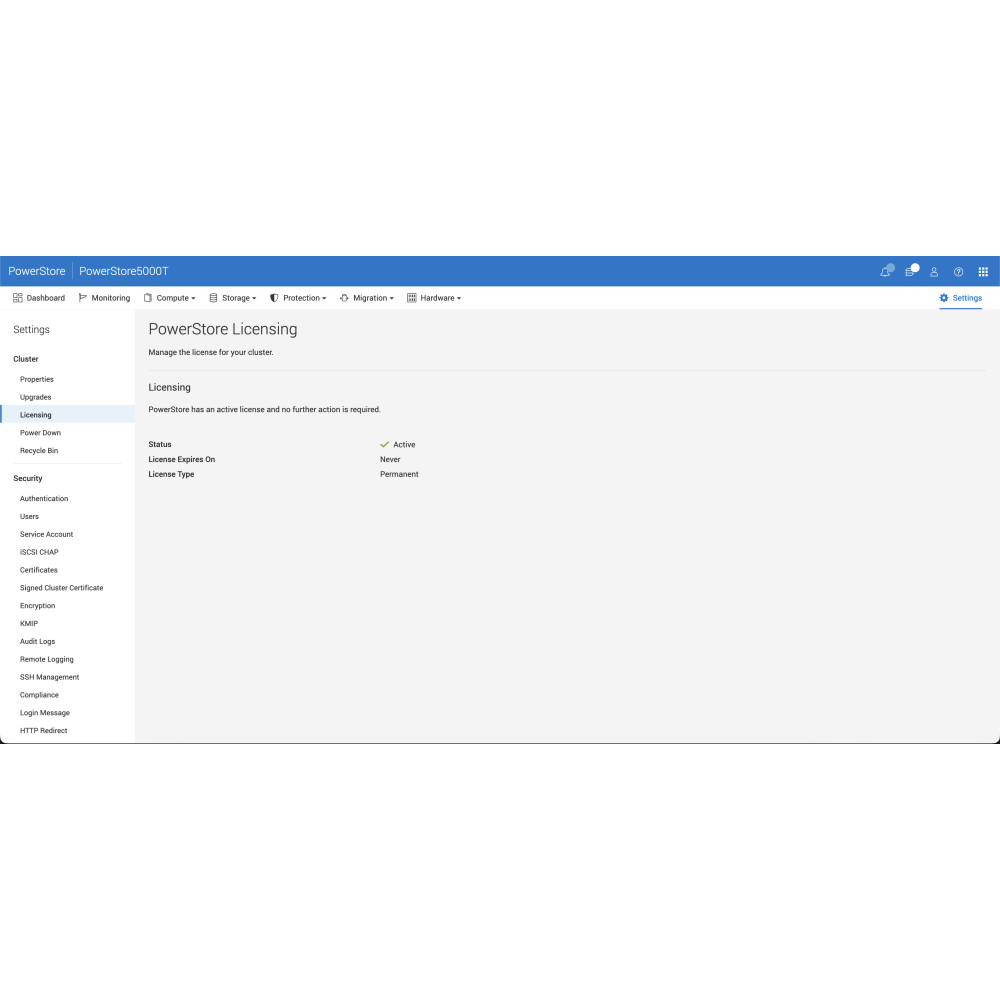Go to the Dashboard tab
The image size is (1000, 1000).
point(39,298)
